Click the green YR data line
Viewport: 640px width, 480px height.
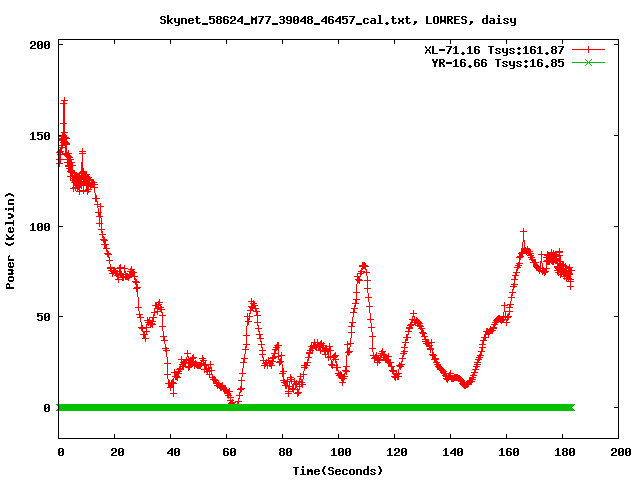(x=316, y=407)
